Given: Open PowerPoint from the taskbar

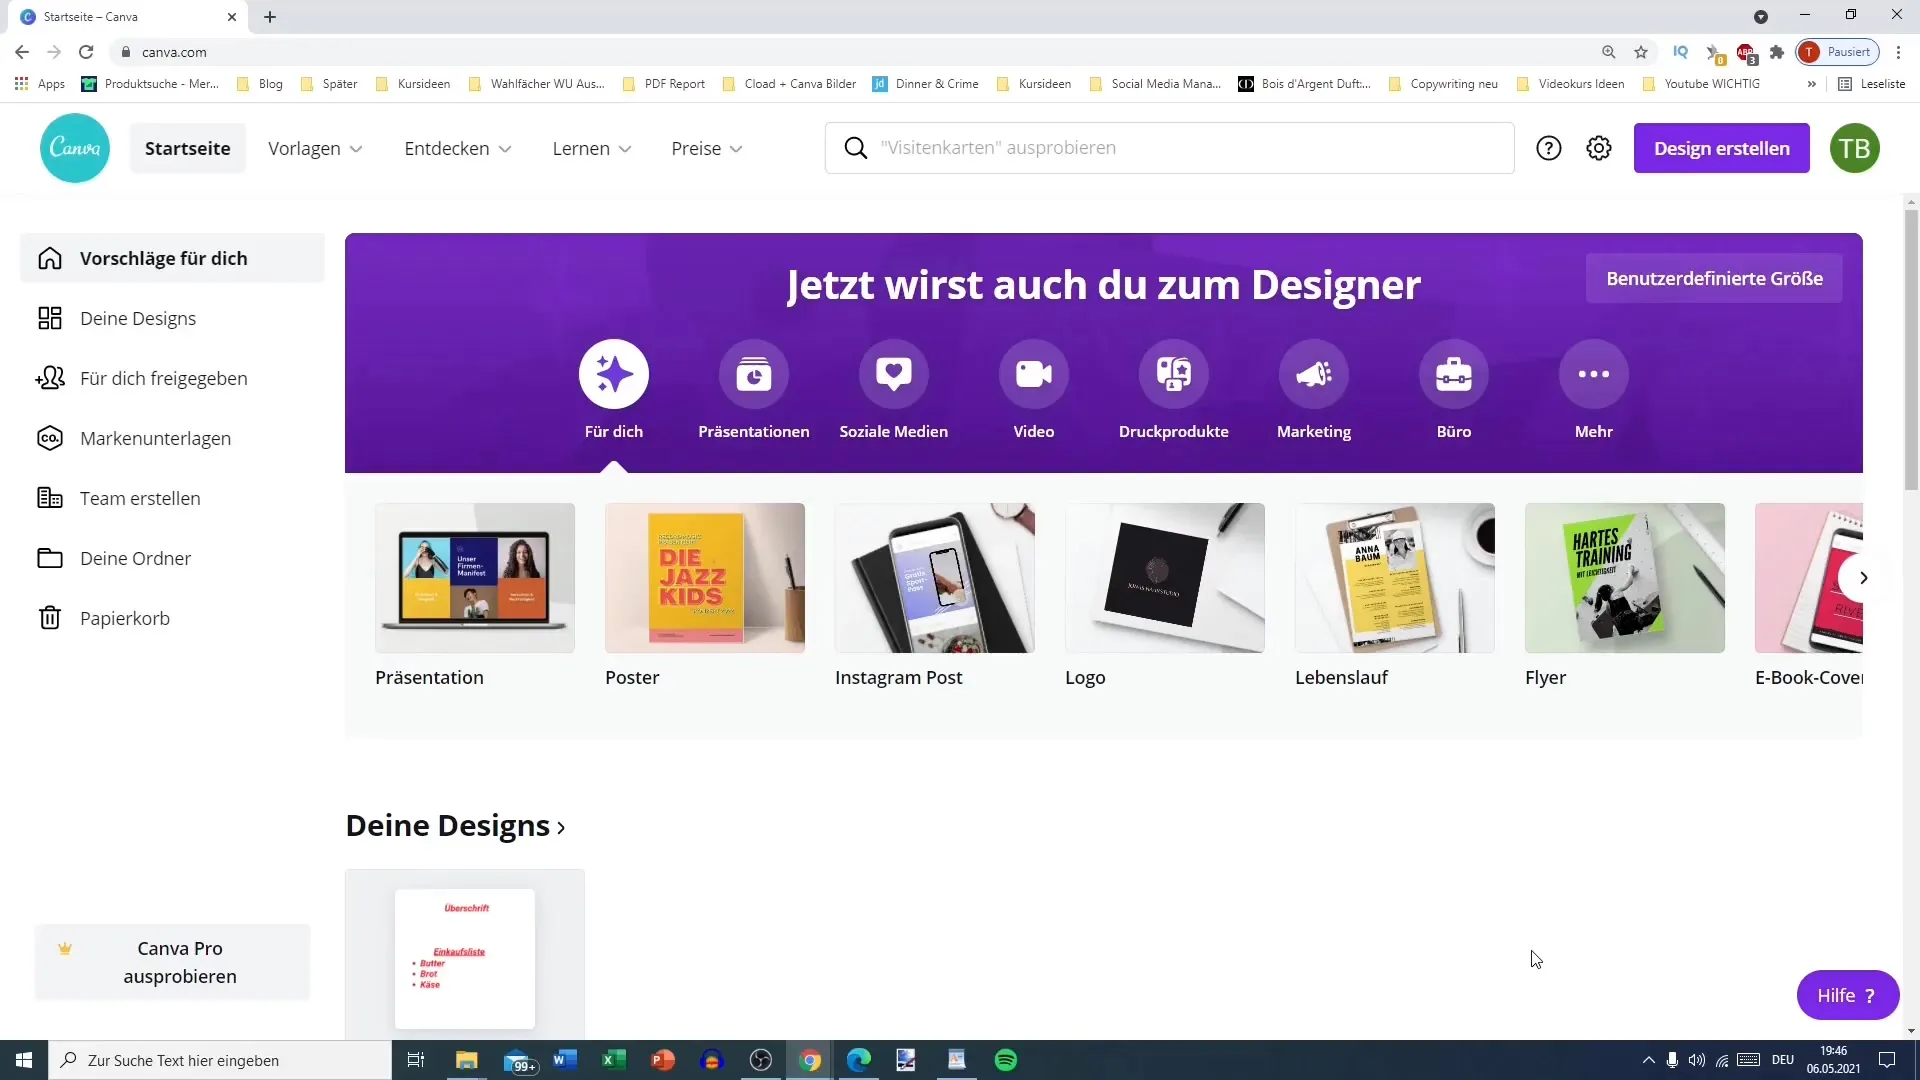Looking at the screenshot, I should click(x=663, y=1060).
